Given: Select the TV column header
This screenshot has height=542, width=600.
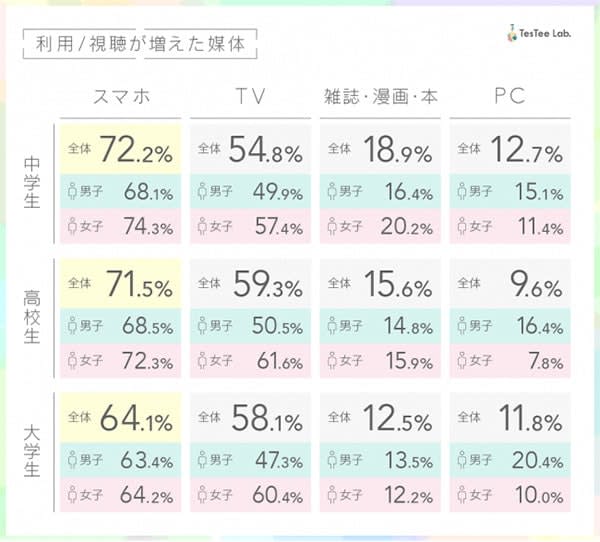Looking at the screenshot, I should 251,96.
